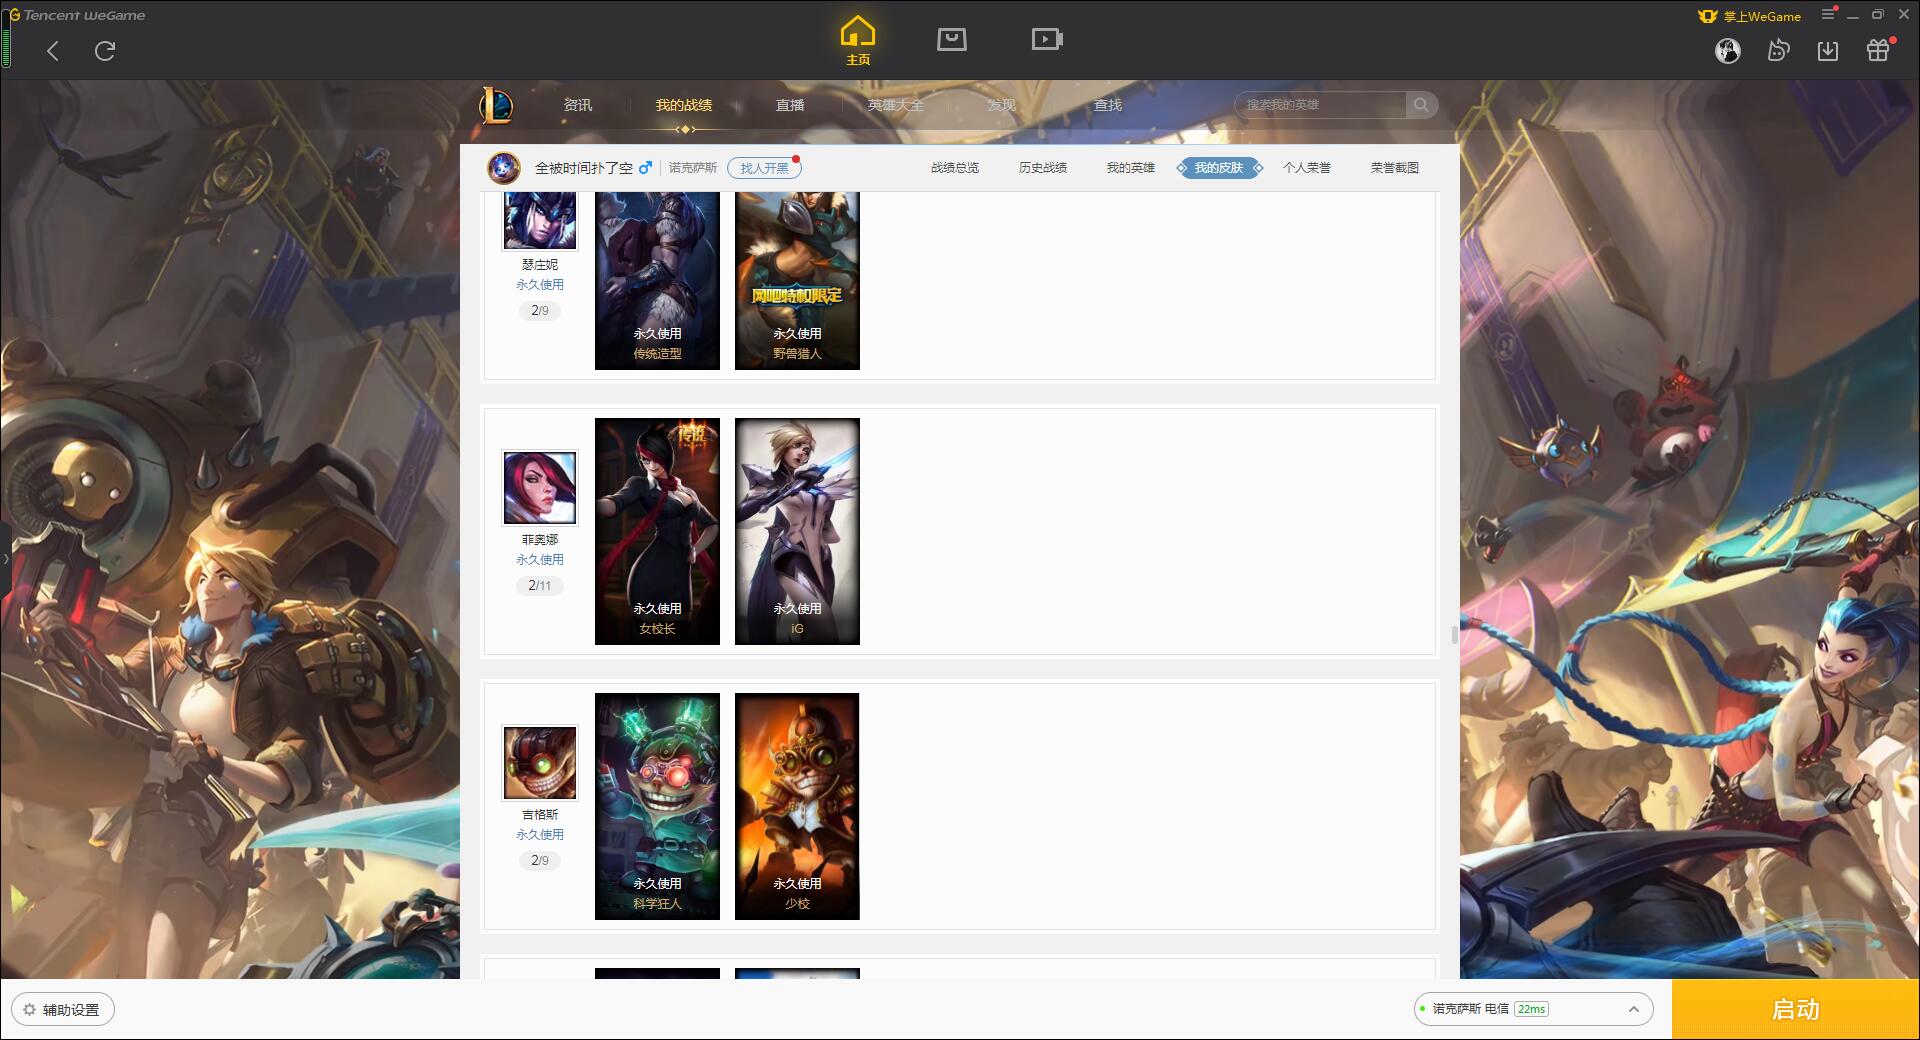Open the iG Fiora skin card
This screenshot has height=1040, width=1920.
(x=797, y=531)
